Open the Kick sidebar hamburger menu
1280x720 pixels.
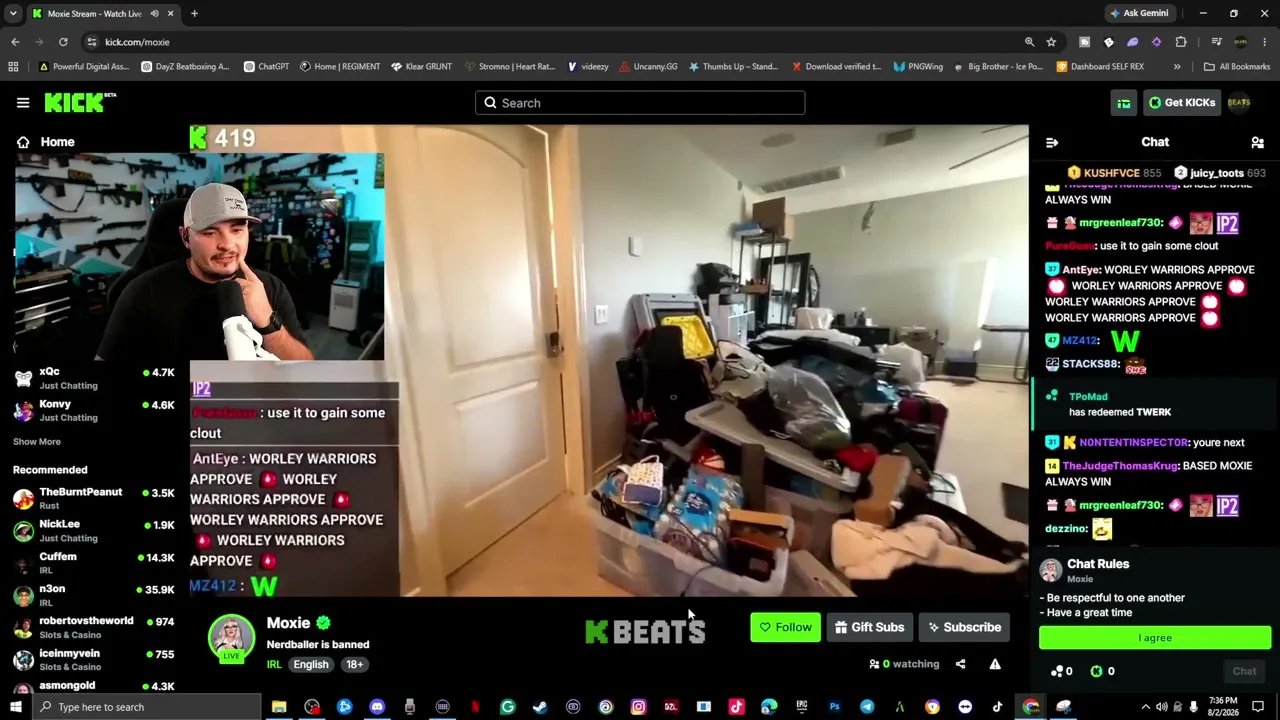(x=23, y=102)
